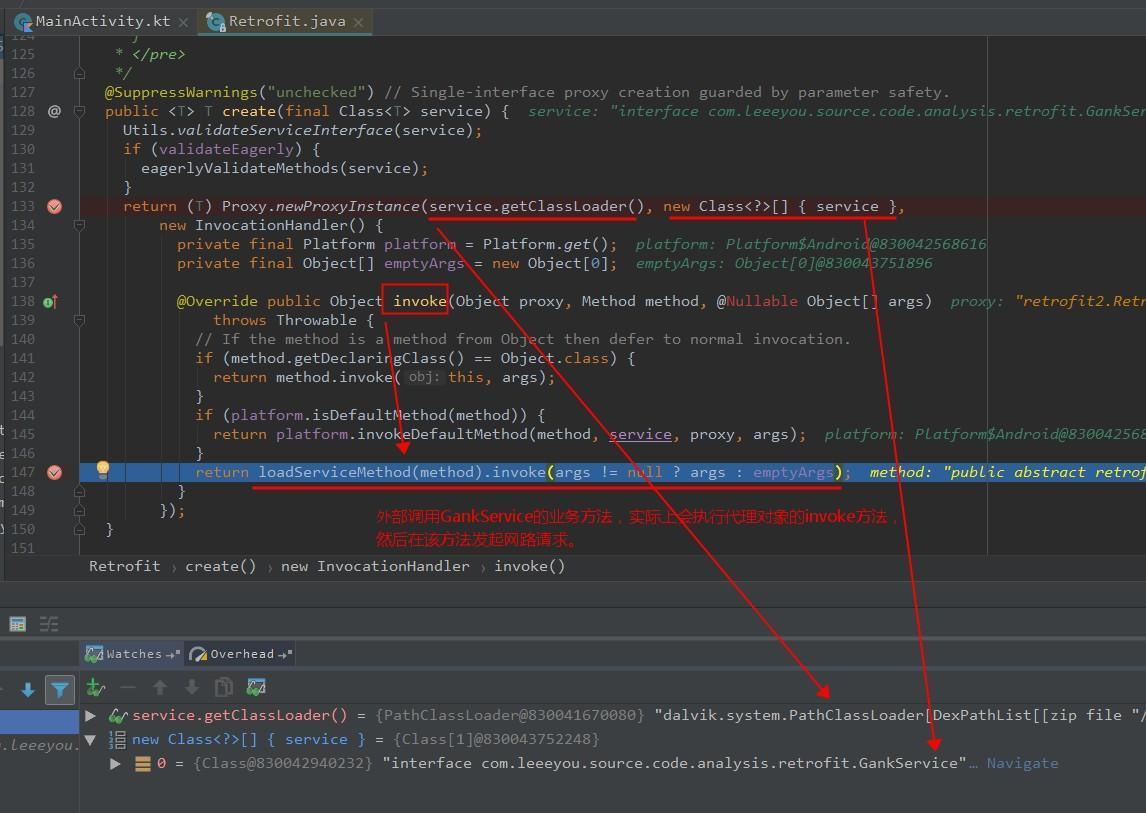Click the restore layout table icon
The image size is (1146, 813).
pyautogui.click(x=18, y=624)
